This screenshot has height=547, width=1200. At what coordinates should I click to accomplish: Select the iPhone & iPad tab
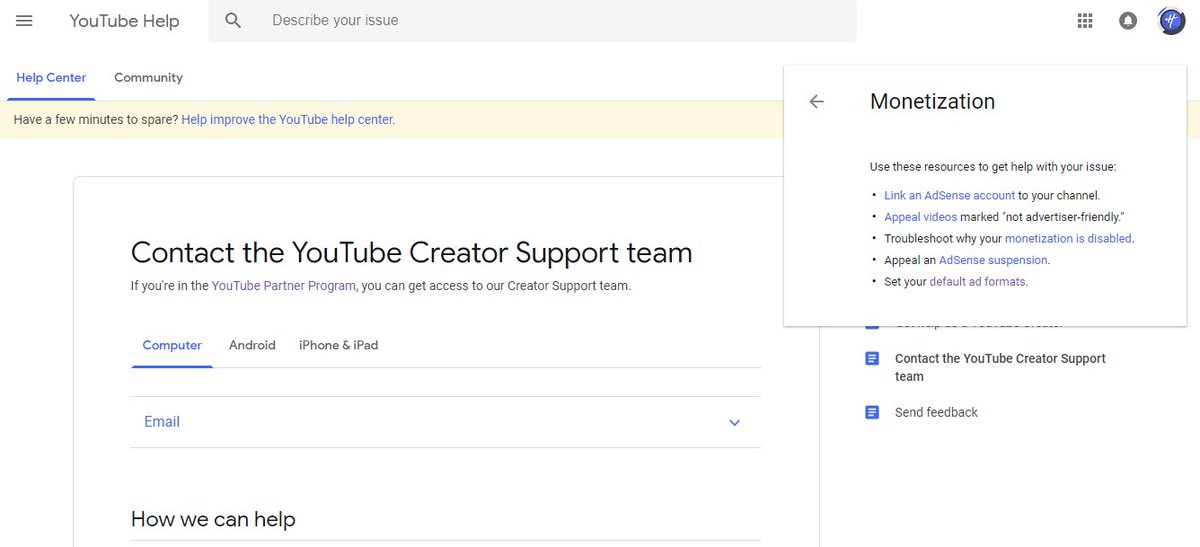coord(339,345)
